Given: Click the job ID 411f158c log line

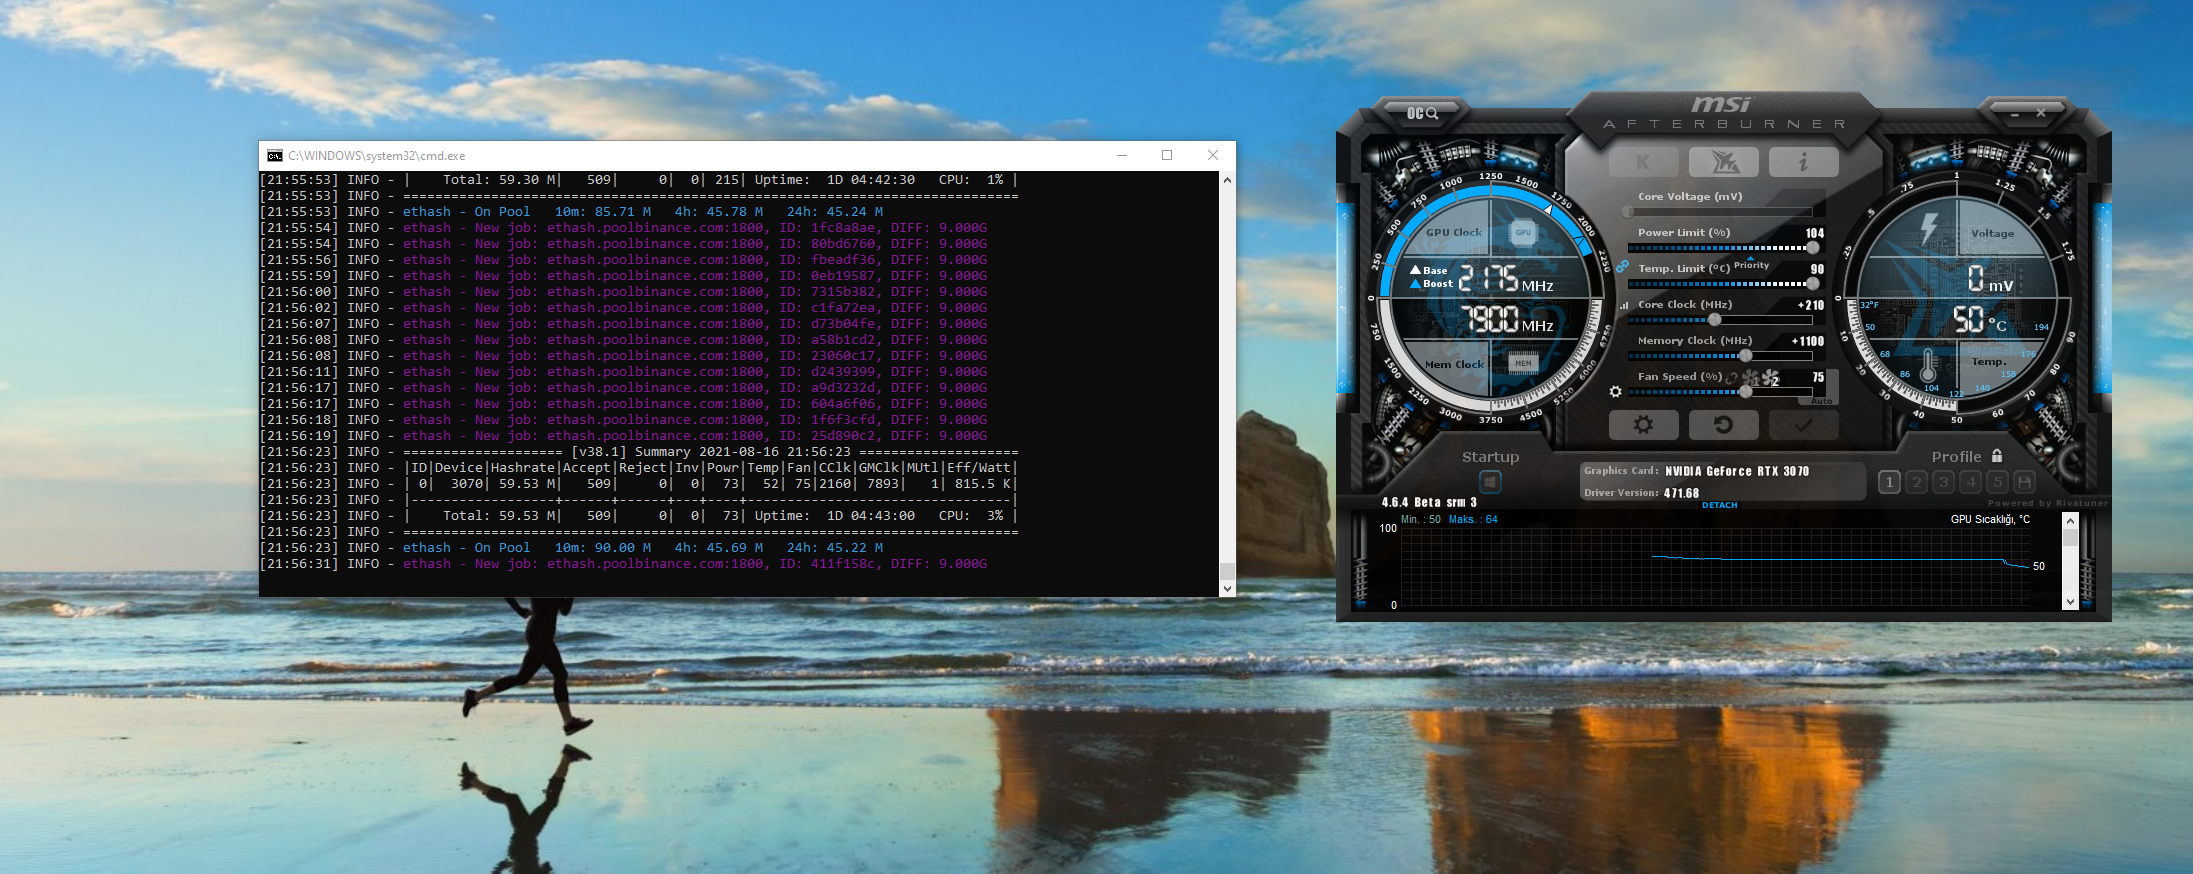Looking at the screenshot, I should coord(623,564).
